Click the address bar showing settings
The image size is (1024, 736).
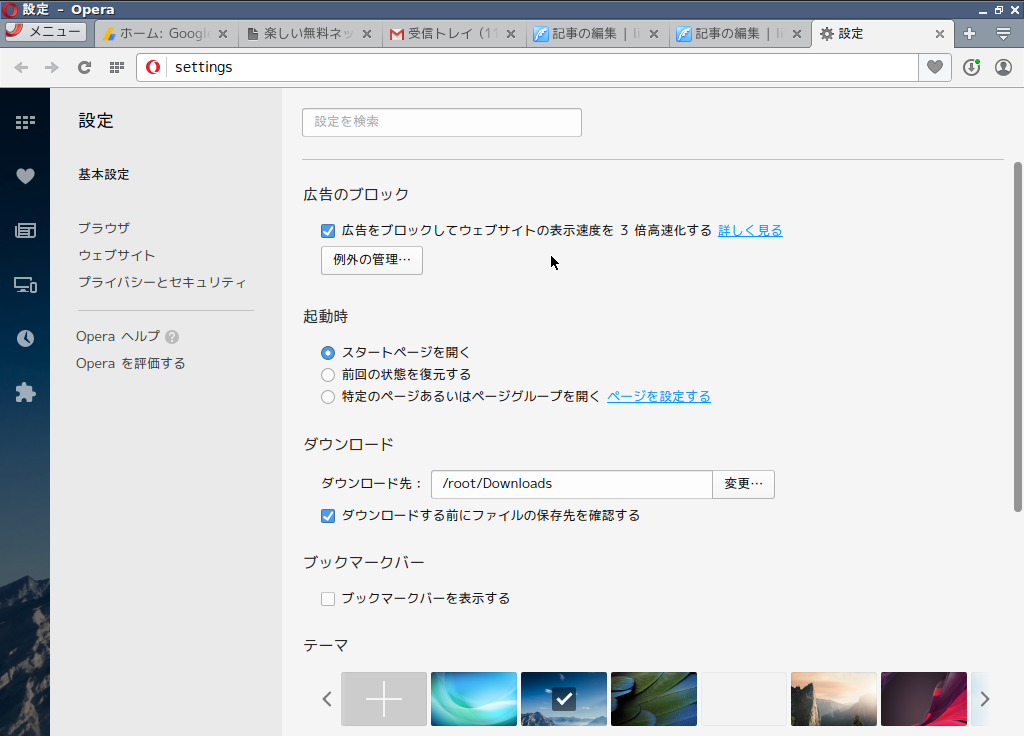[x=542, y=67]
